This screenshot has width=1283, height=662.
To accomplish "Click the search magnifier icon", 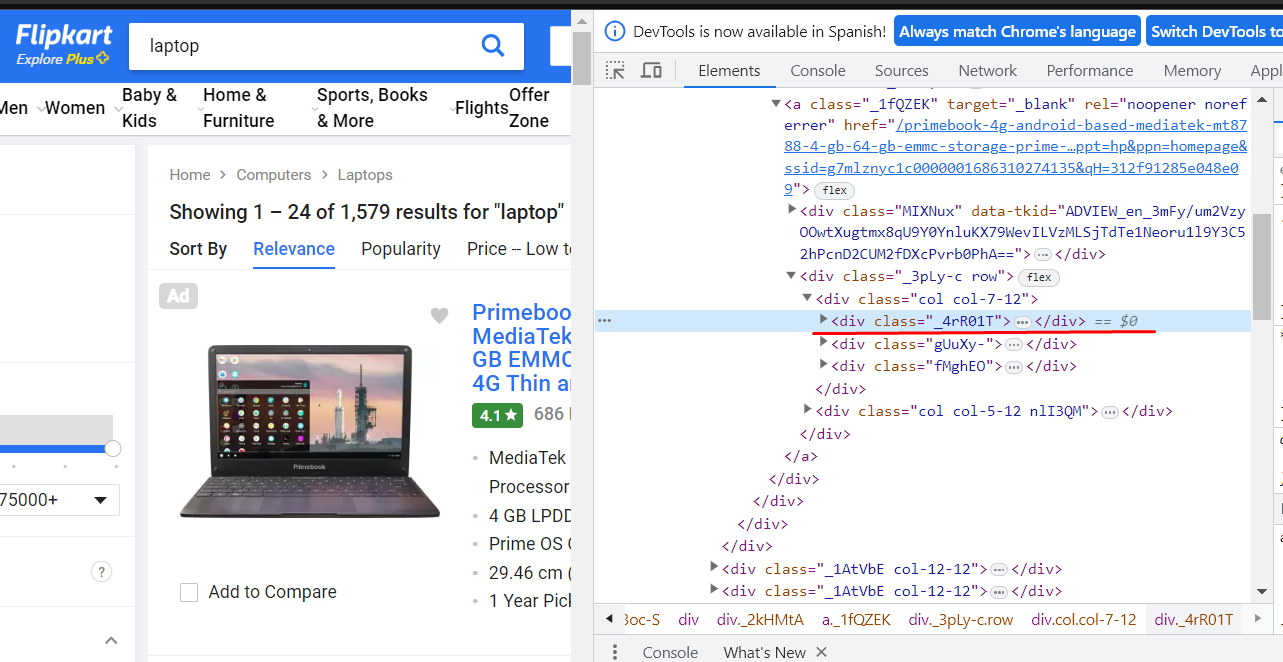I will 492,46.
